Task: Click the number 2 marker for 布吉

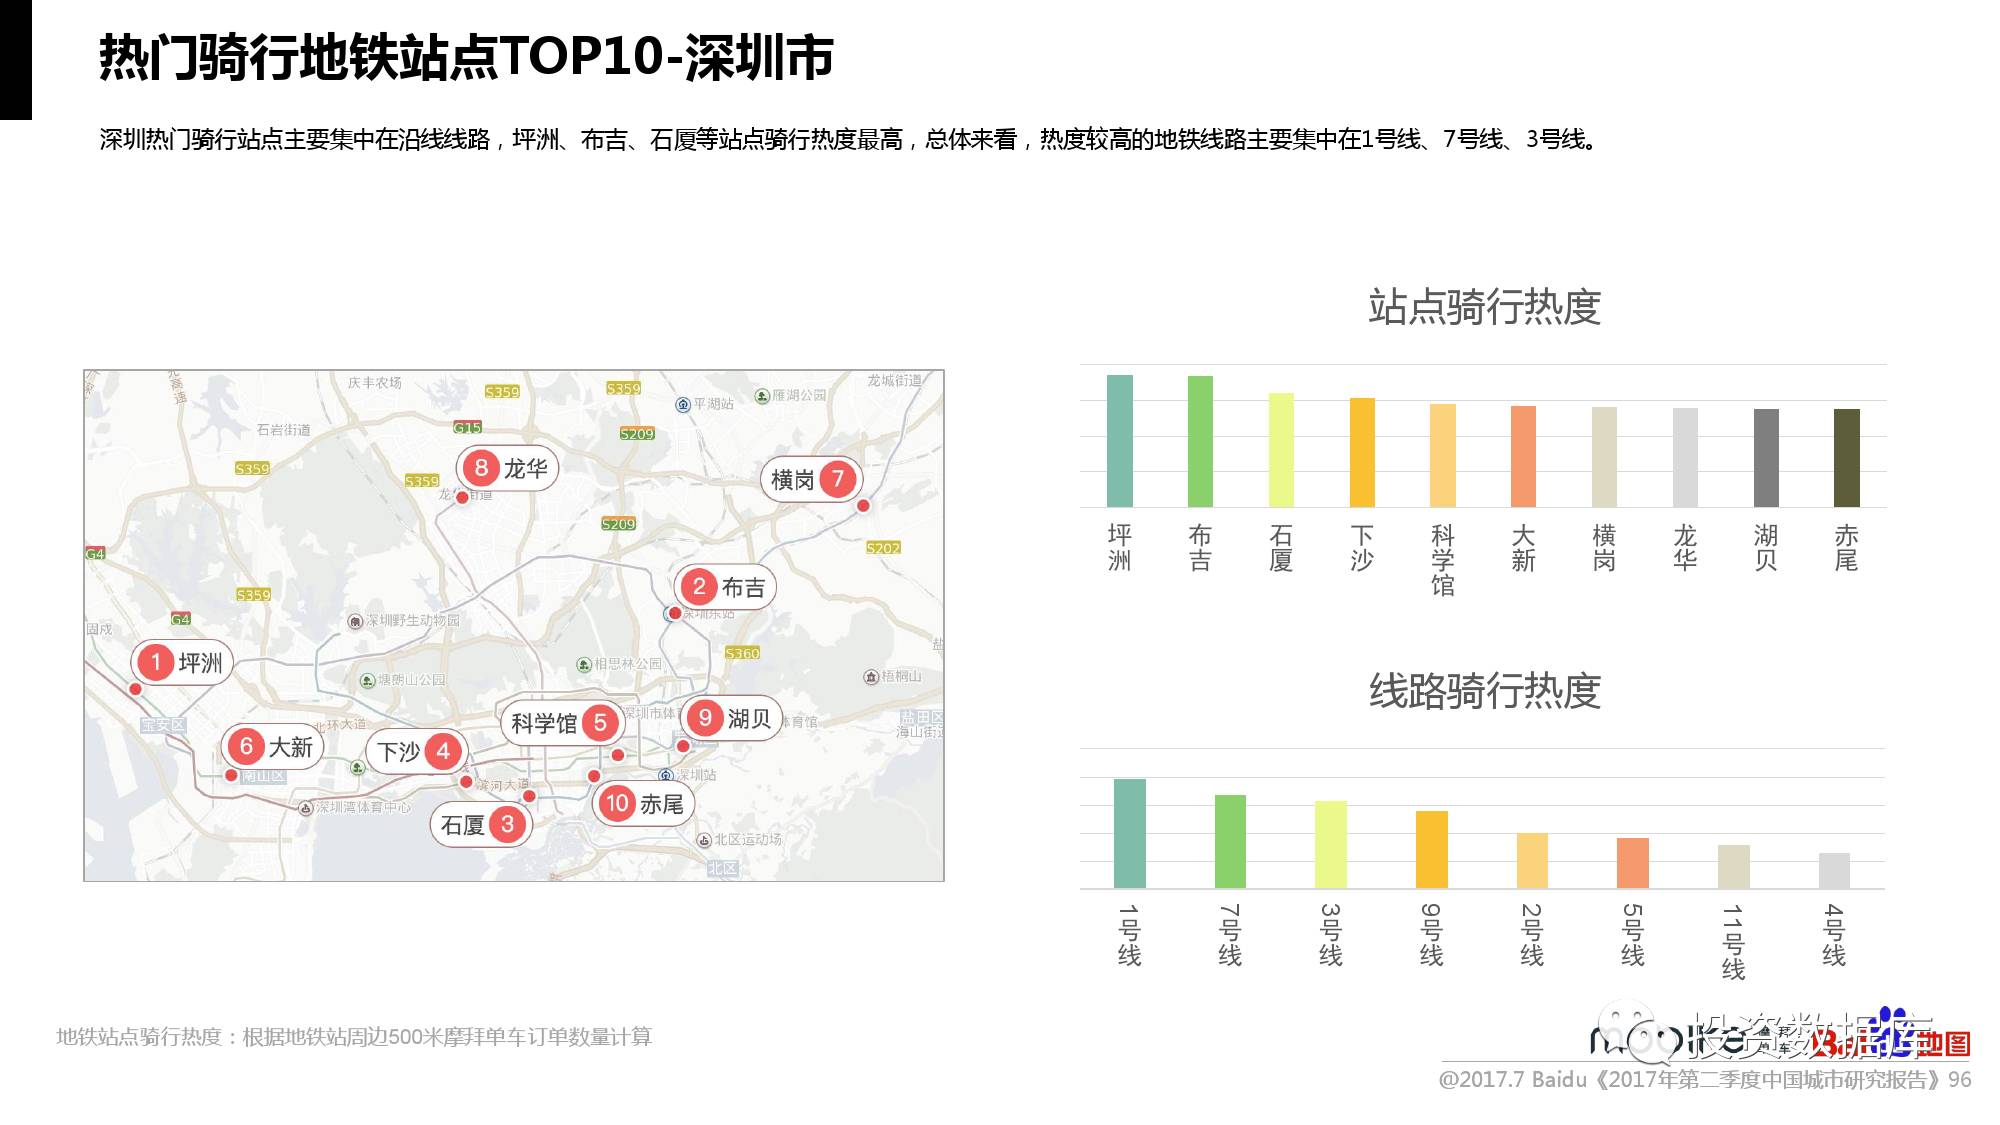Action: pyautogui.click(x=699, y=587)
